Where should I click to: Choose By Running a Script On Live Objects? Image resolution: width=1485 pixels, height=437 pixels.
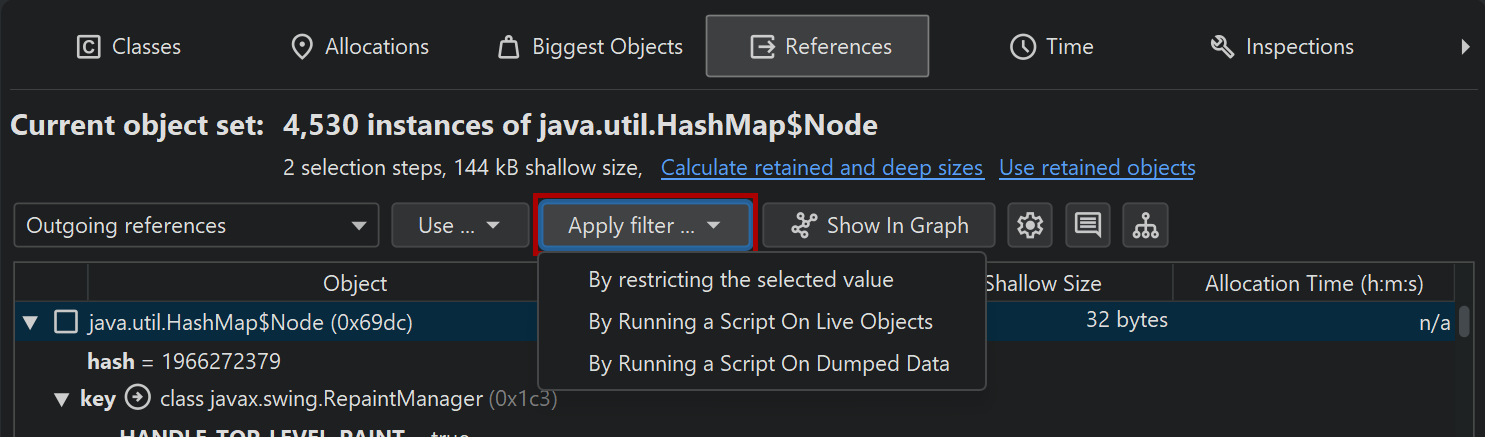(x=760, y=322)
